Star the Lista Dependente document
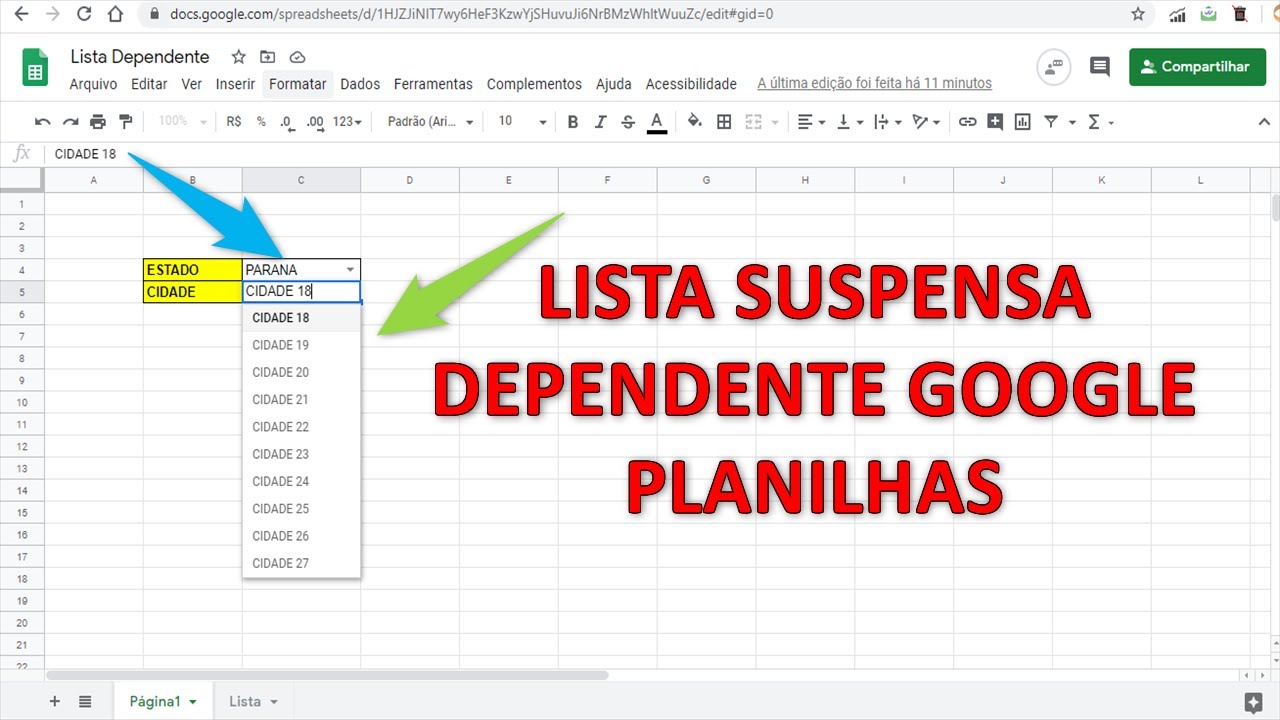Image resolution: width=1280 pixels, height=720 pixels. [x=238, y=57]
